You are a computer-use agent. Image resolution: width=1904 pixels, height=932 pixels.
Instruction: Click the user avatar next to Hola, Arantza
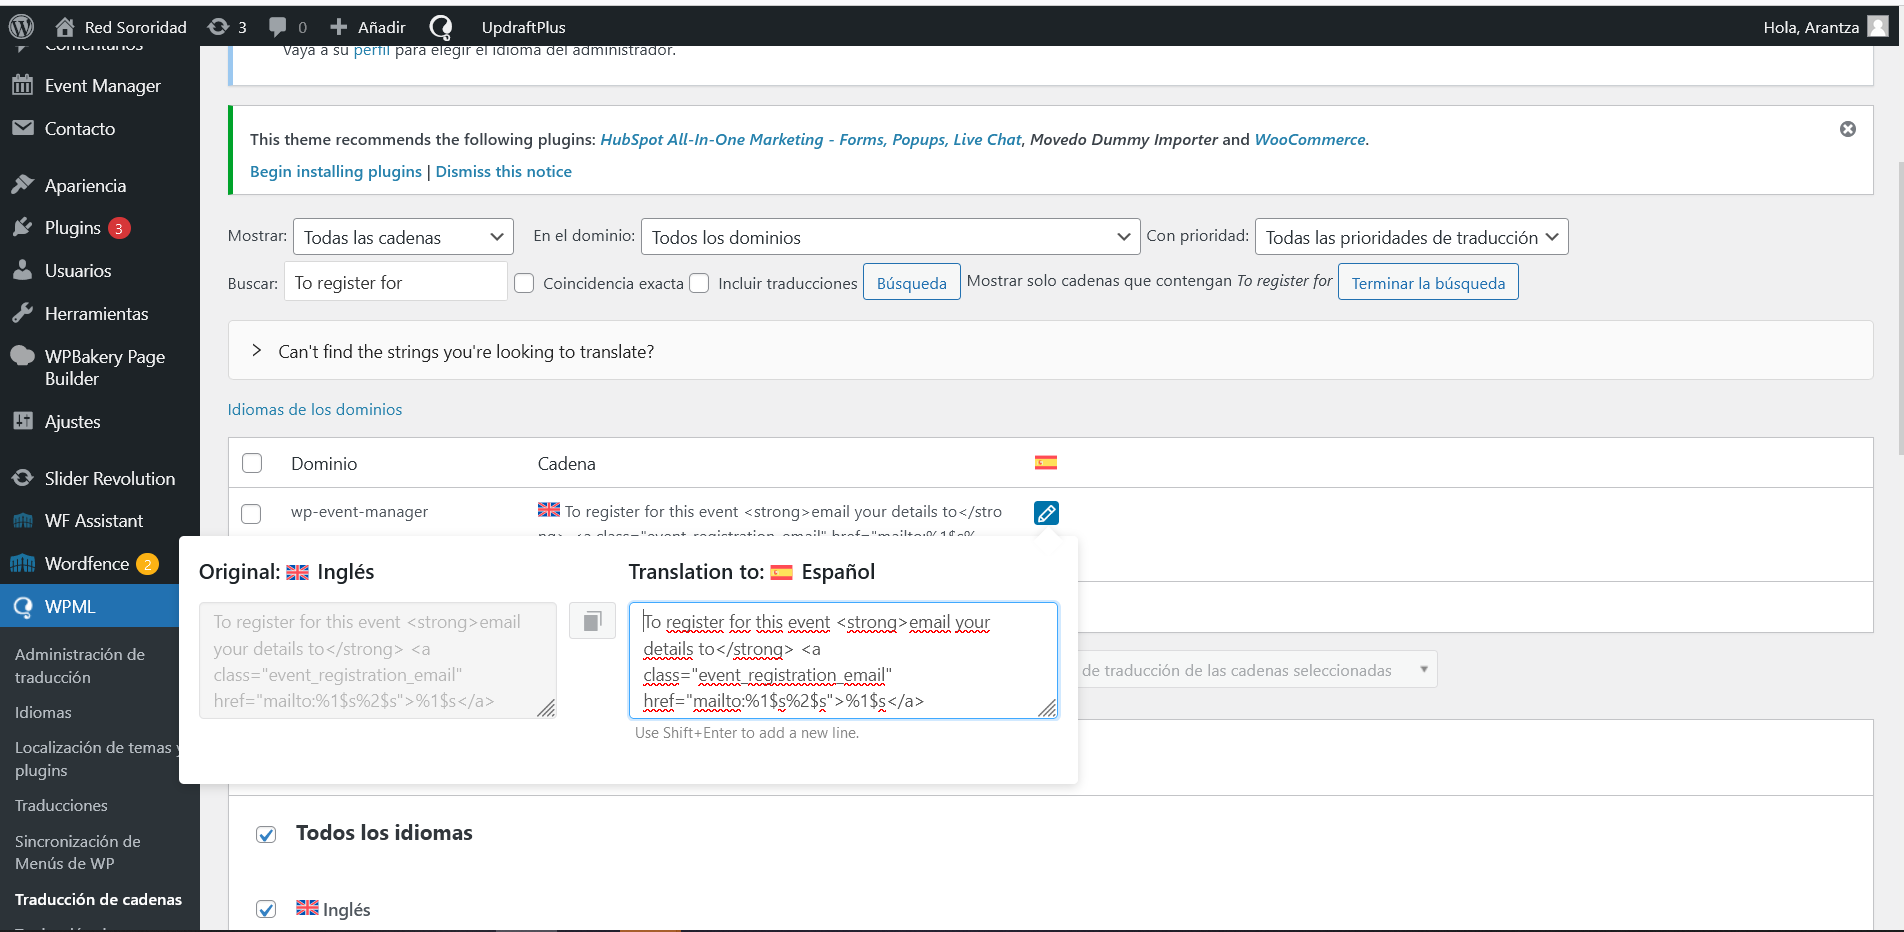[1878, 27]
